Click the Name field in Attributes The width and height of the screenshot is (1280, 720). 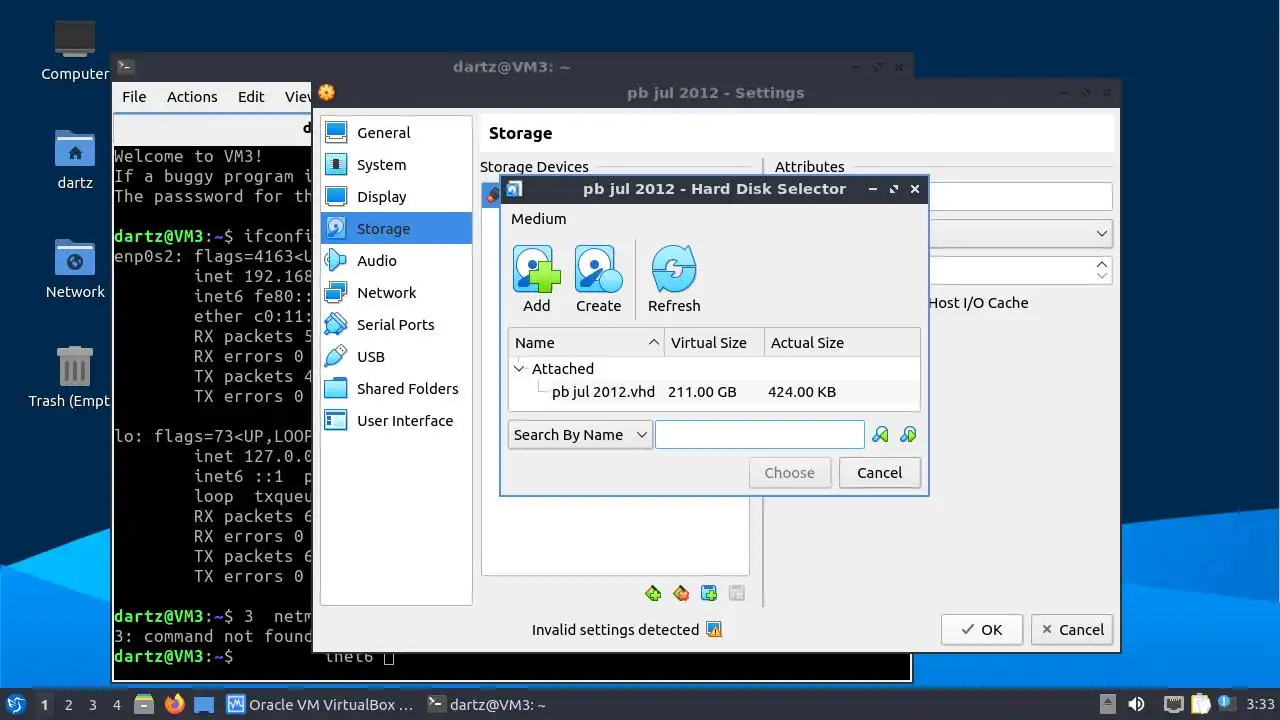tap(1020, 197)
